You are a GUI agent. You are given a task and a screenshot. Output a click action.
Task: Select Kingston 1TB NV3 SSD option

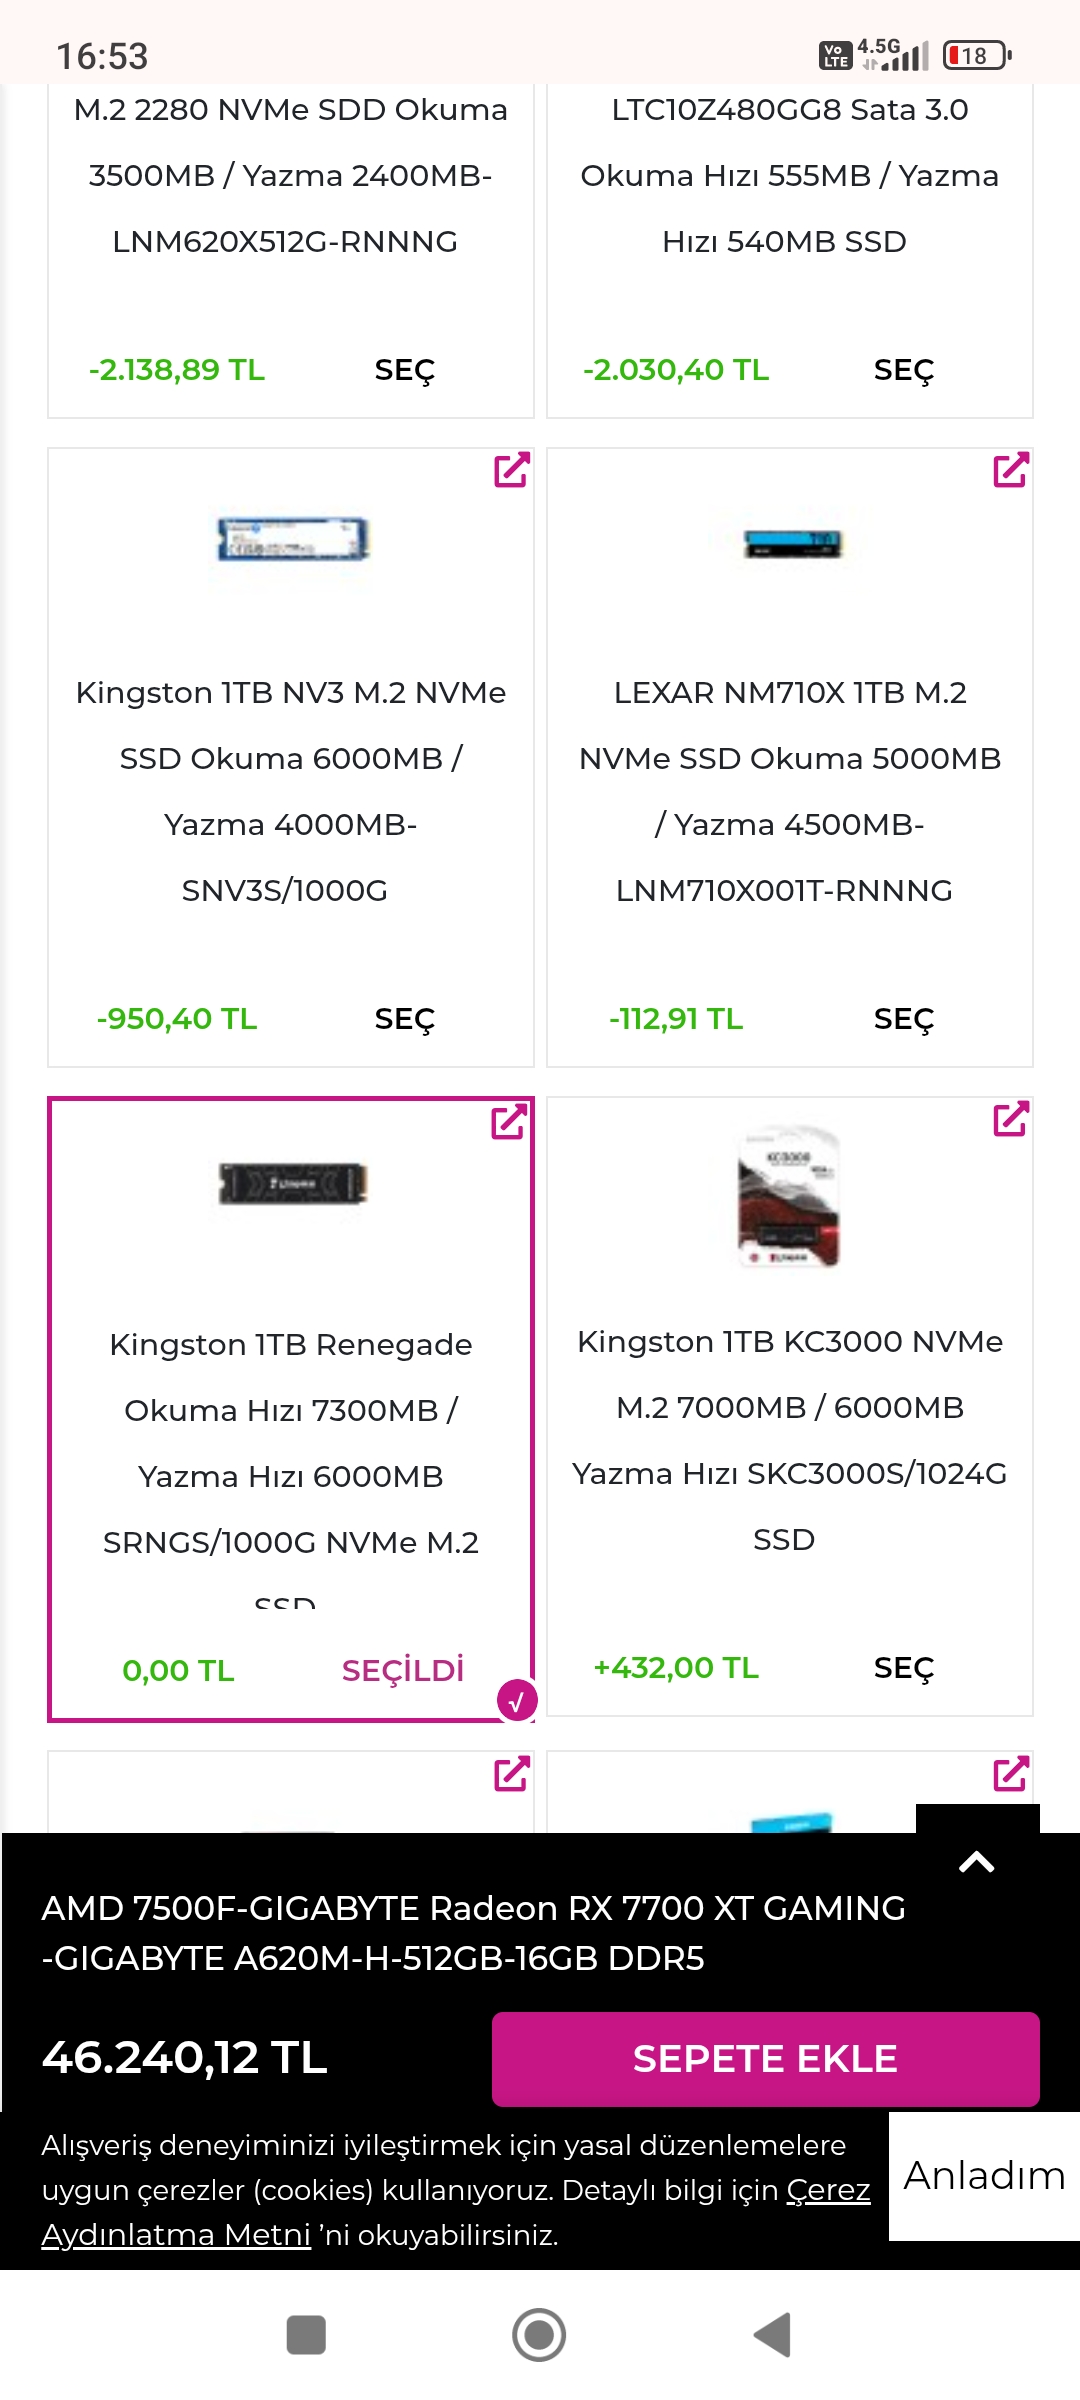pos(404,1019)
